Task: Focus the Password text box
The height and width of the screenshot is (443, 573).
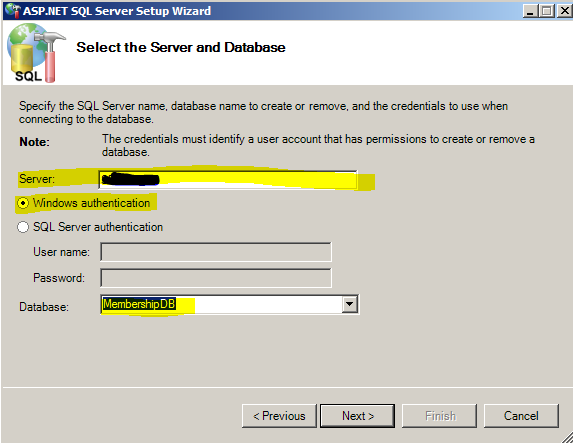Action: [x=216, y=278]
